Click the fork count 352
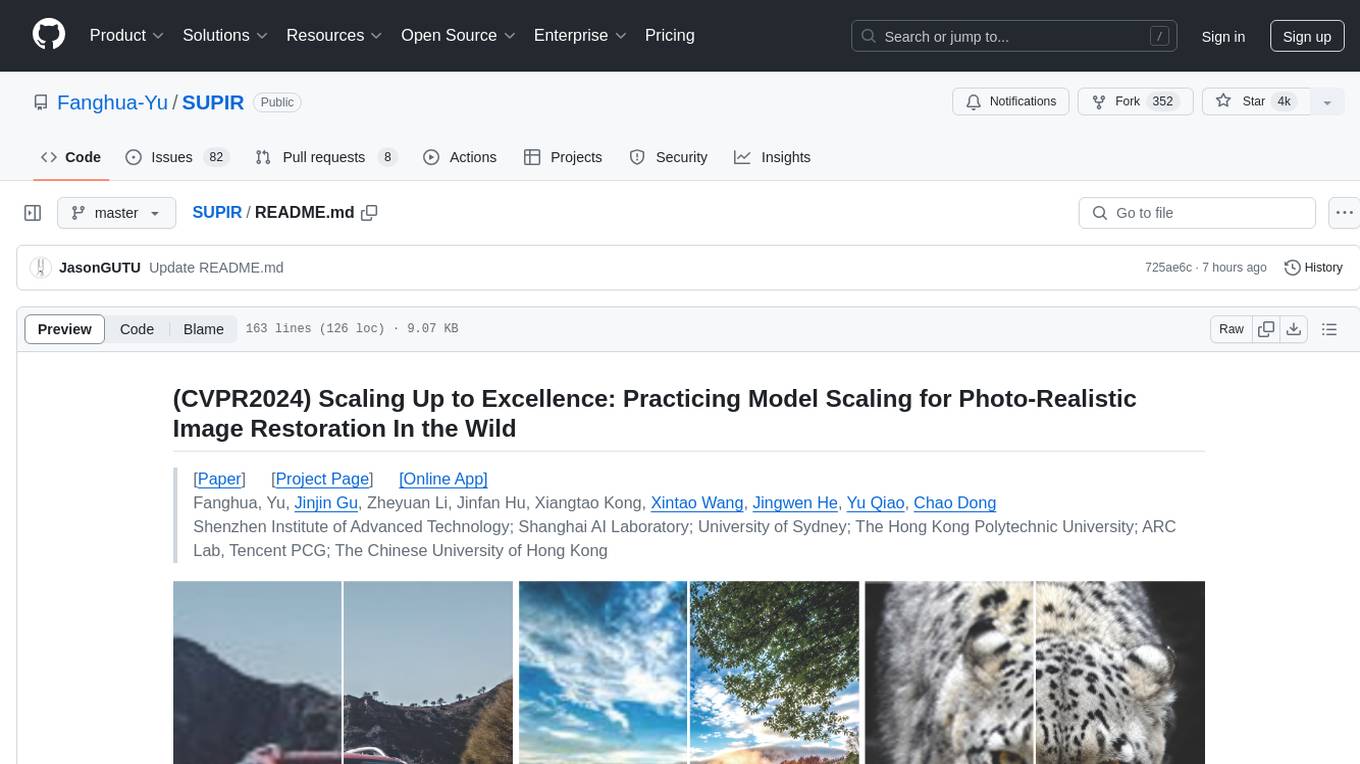The height and width of the screenshot is (764, 1360). tap(1162, 102)
